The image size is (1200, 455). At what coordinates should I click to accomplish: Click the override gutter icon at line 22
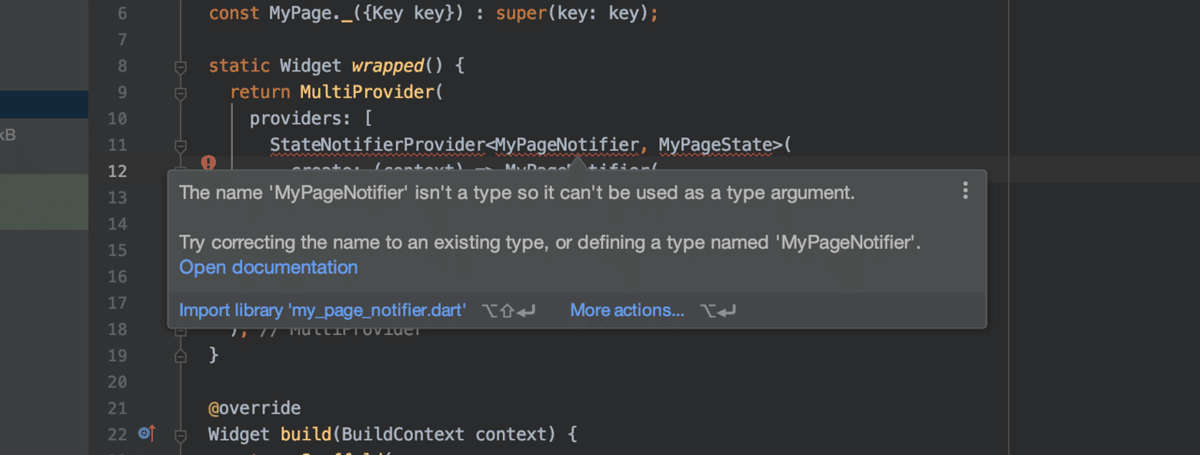point(146,434)
